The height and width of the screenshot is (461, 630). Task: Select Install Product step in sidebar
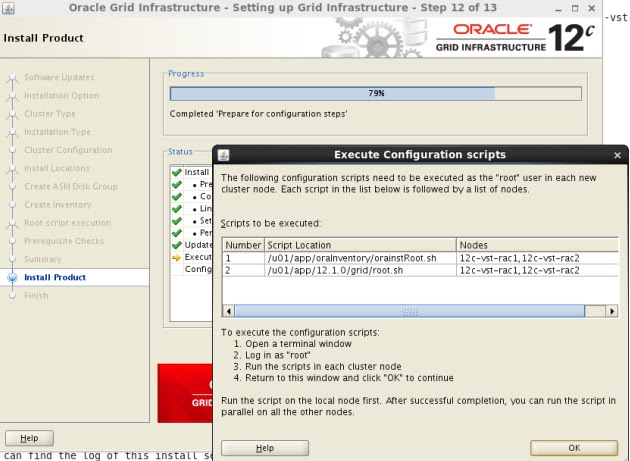[55, 277]
